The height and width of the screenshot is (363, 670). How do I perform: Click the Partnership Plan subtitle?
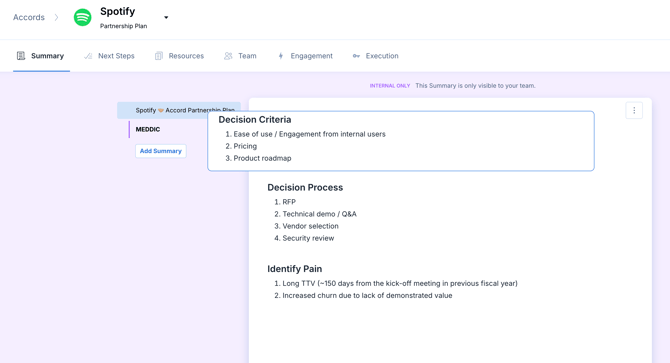coord(123,26)
